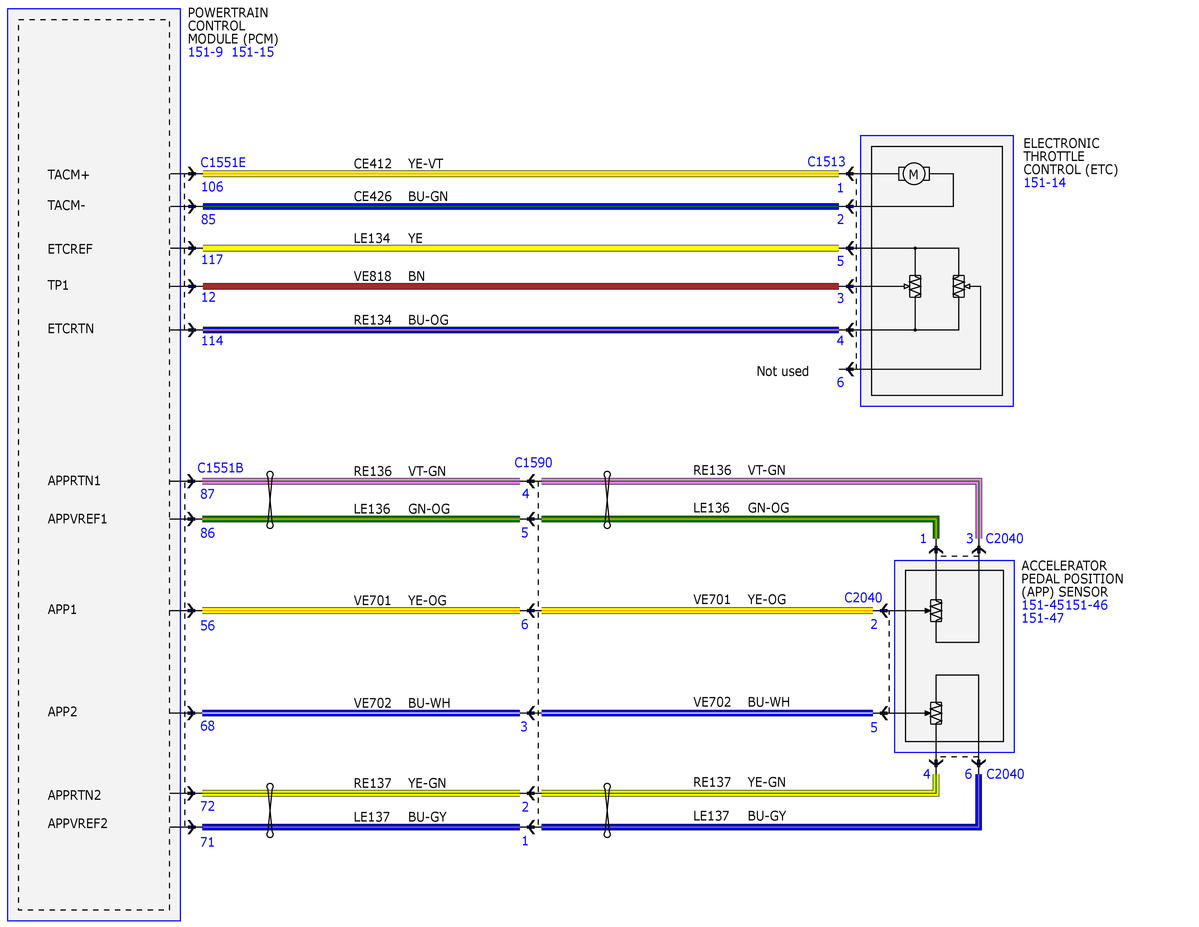Image resolution: width=1199 pixels, height=927 pixels.
Task: Select wire label CE412 YE-VT
Action: (x=398, y=164)
